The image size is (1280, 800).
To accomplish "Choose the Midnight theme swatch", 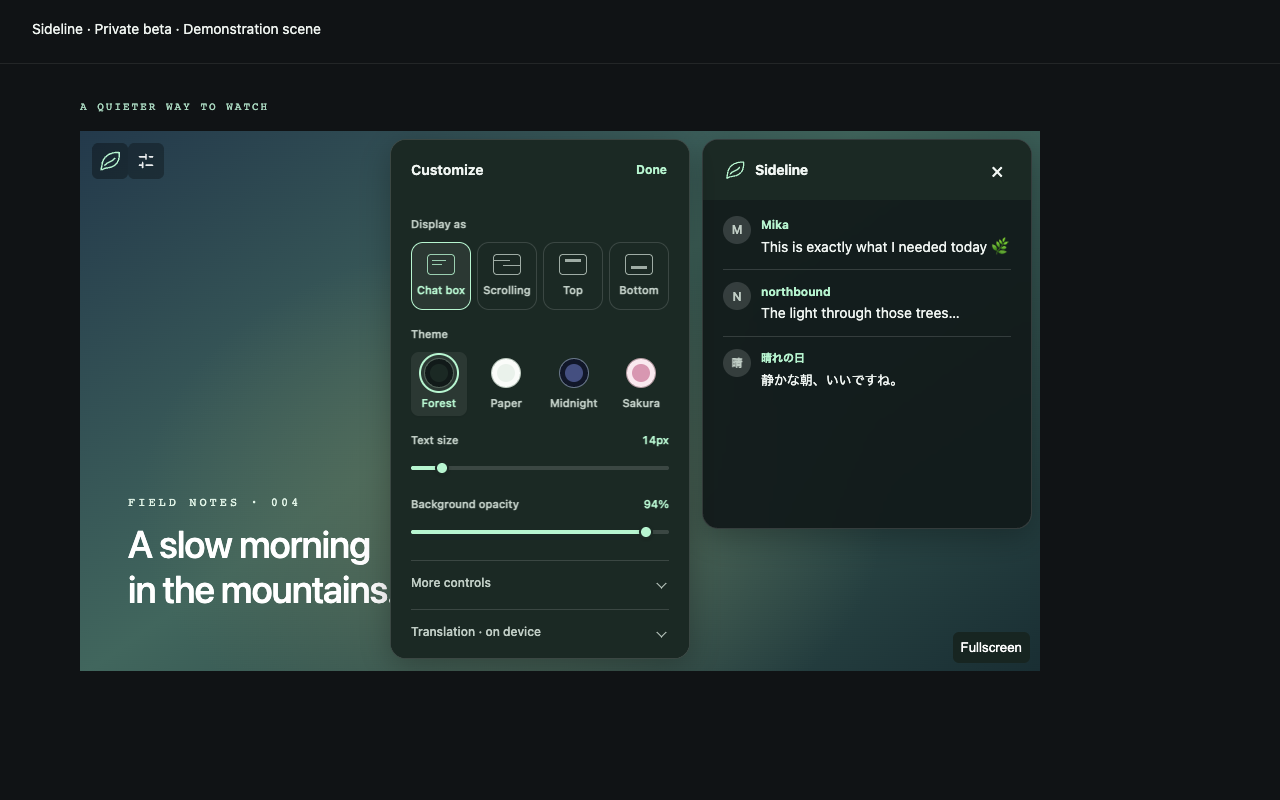I will (574, 383).
